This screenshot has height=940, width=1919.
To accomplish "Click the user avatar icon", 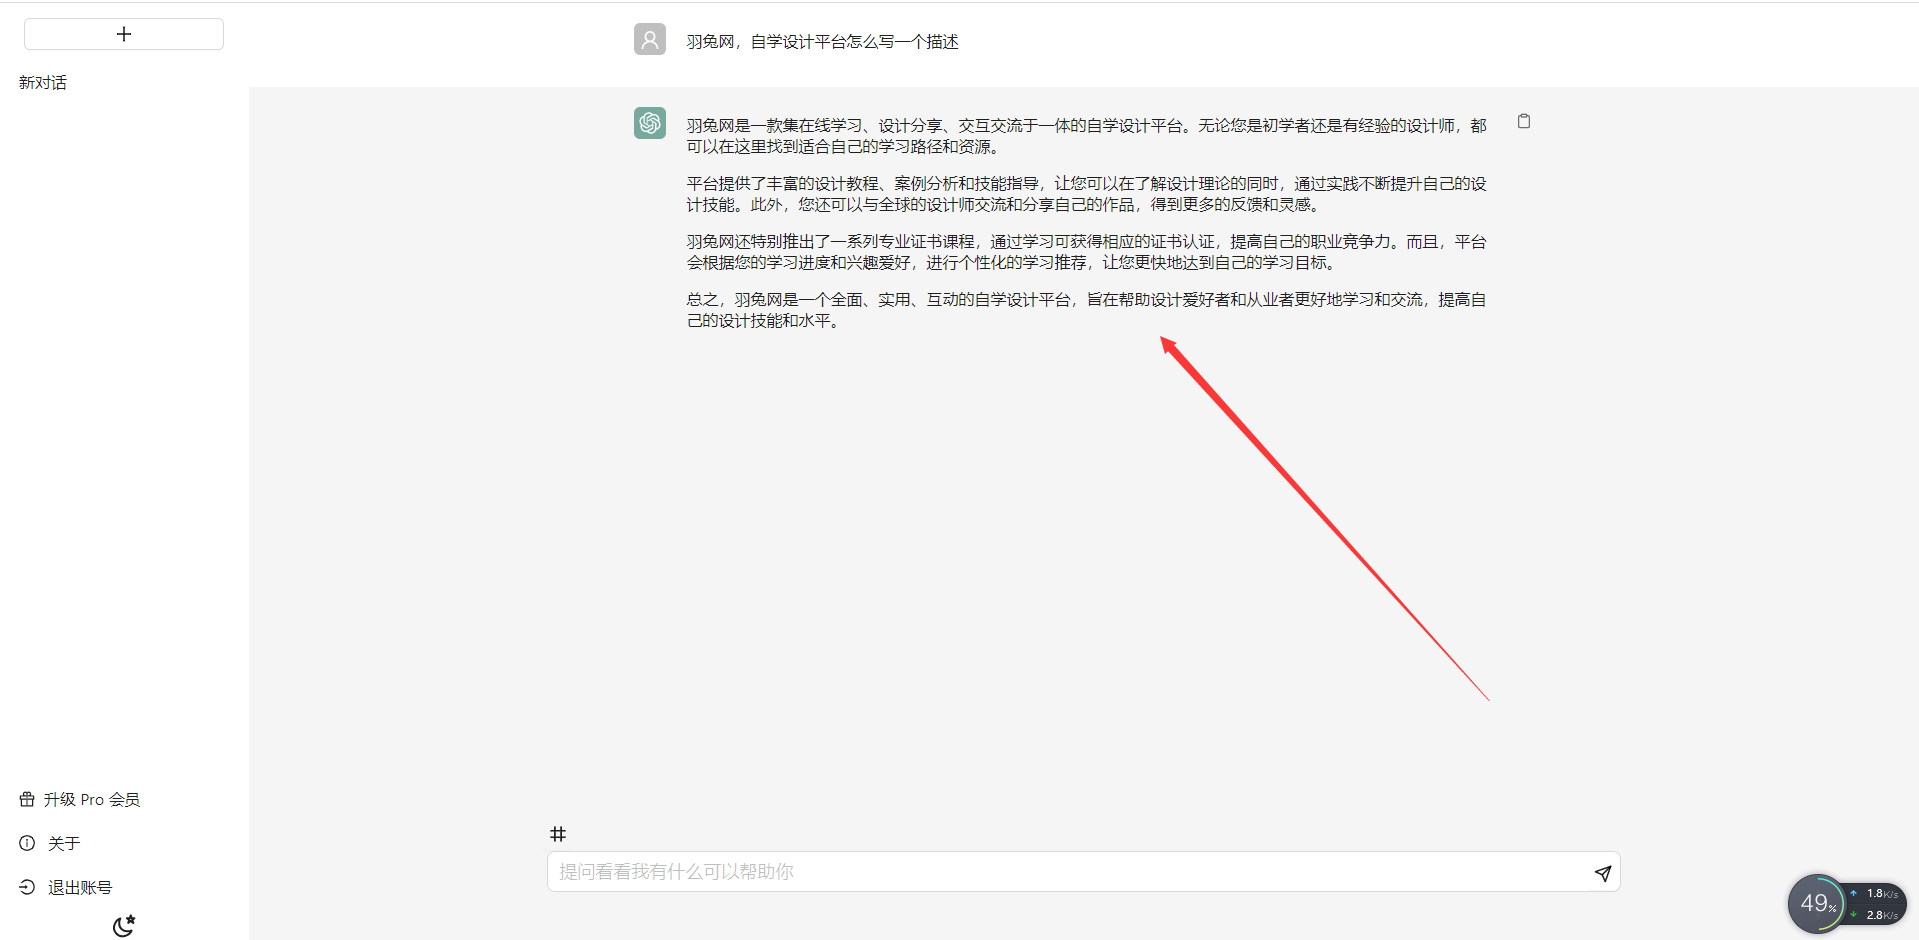I will point(650,39).
